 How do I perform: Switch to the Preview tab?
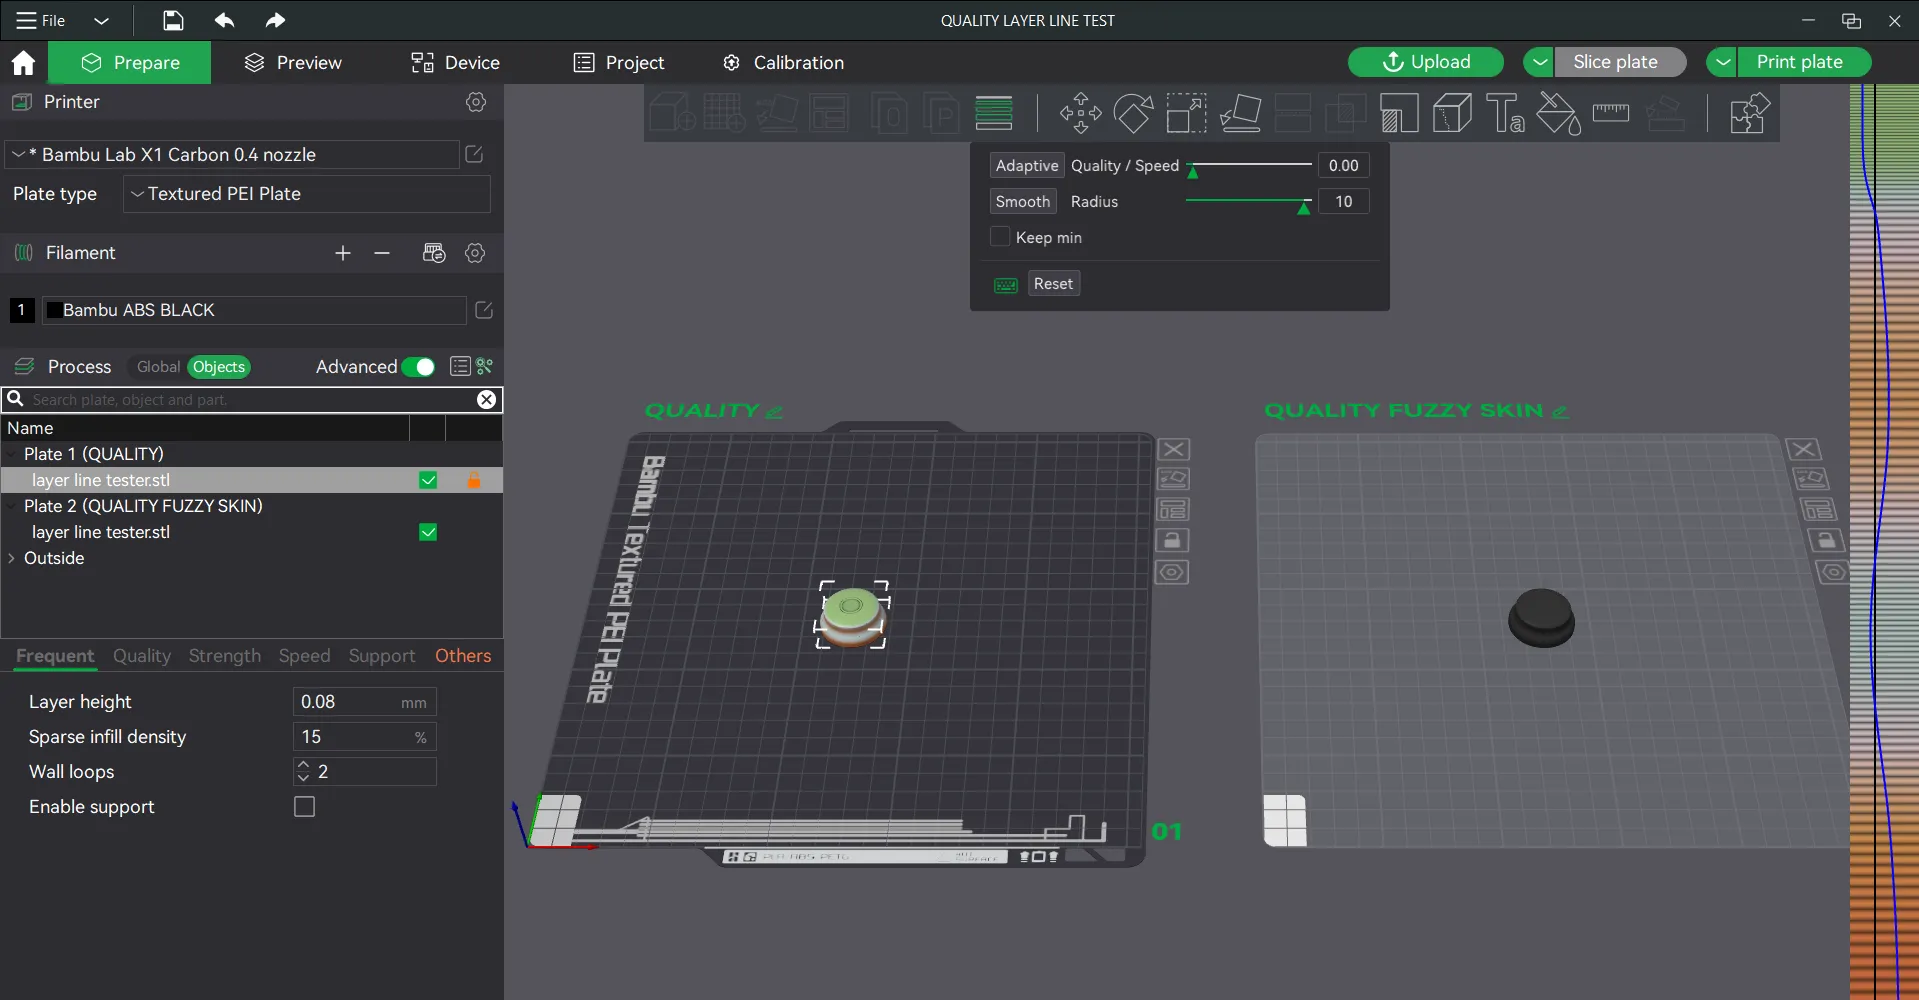(x=293, y=63)
